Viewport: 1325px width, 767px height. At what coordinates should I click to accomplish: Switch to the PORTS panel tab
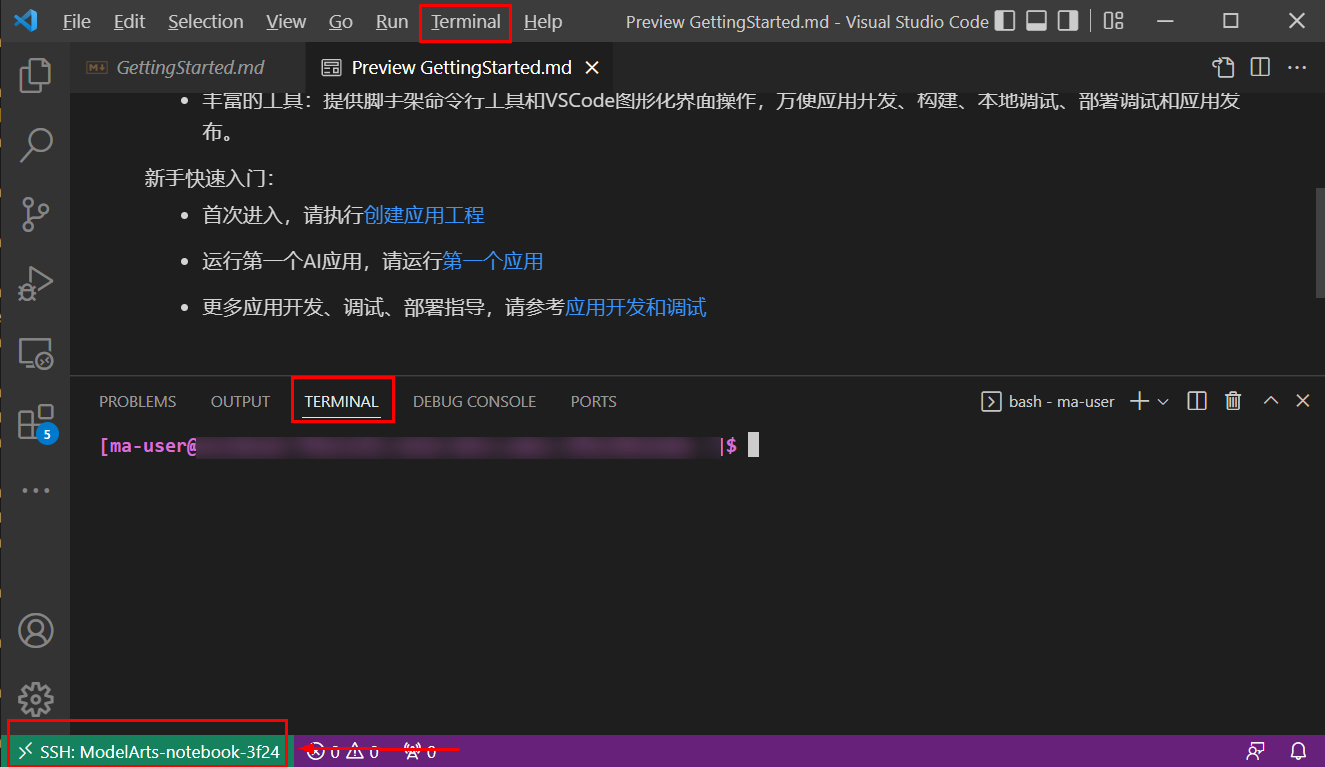(593, 401)
